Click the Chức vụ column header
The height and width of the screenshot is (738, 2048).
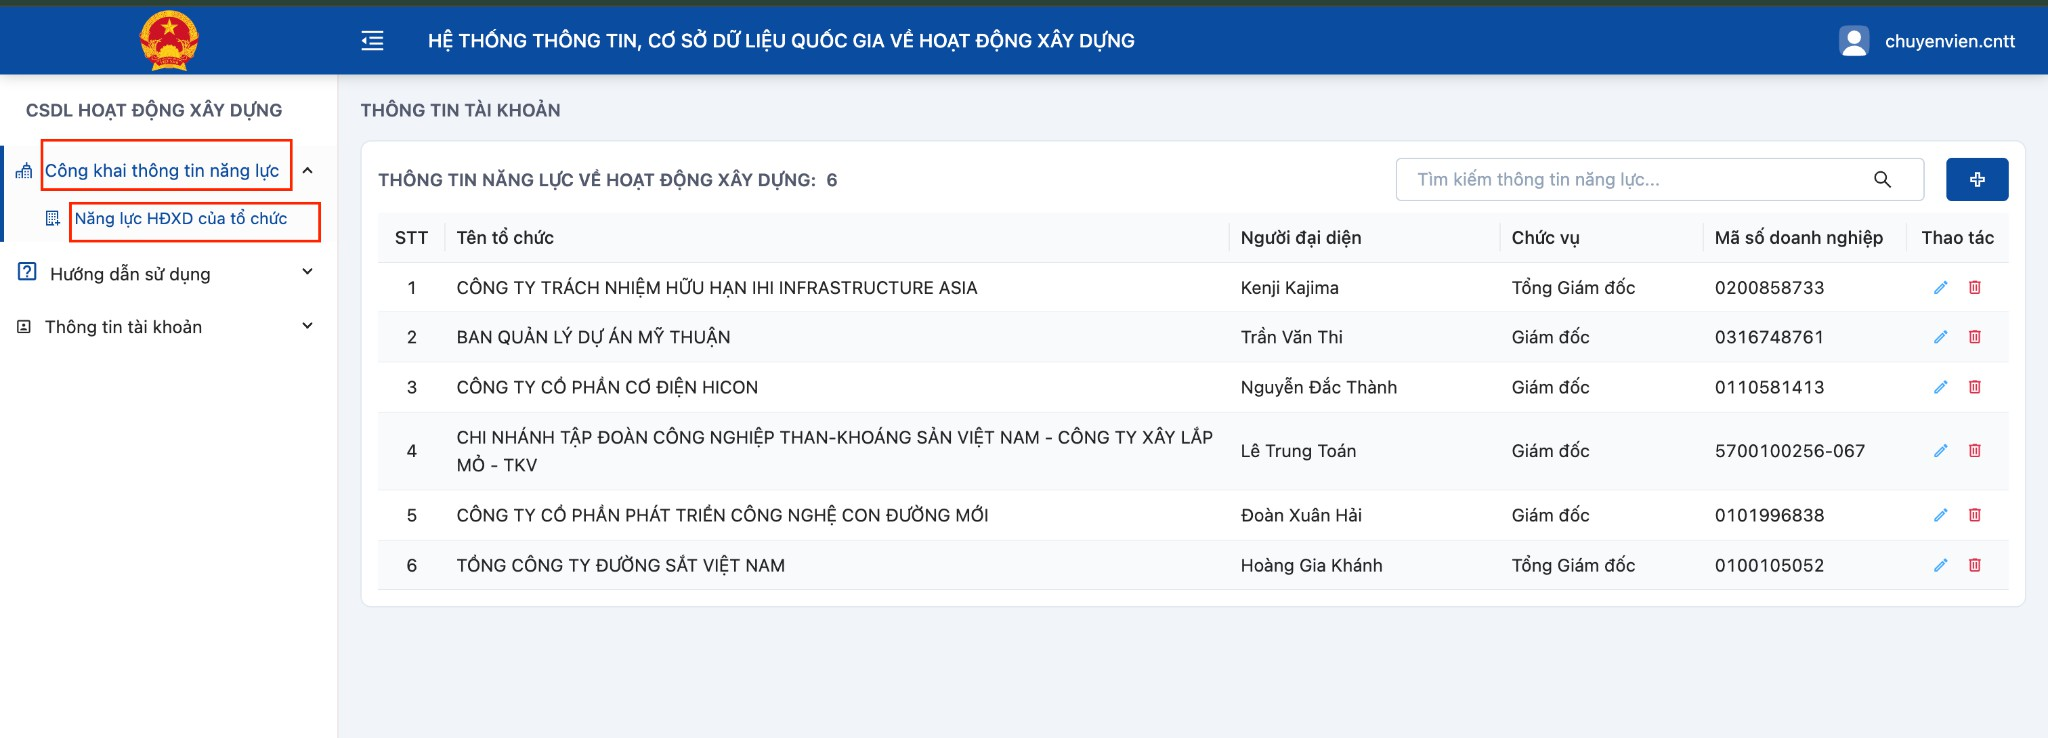click(1546, 238)
